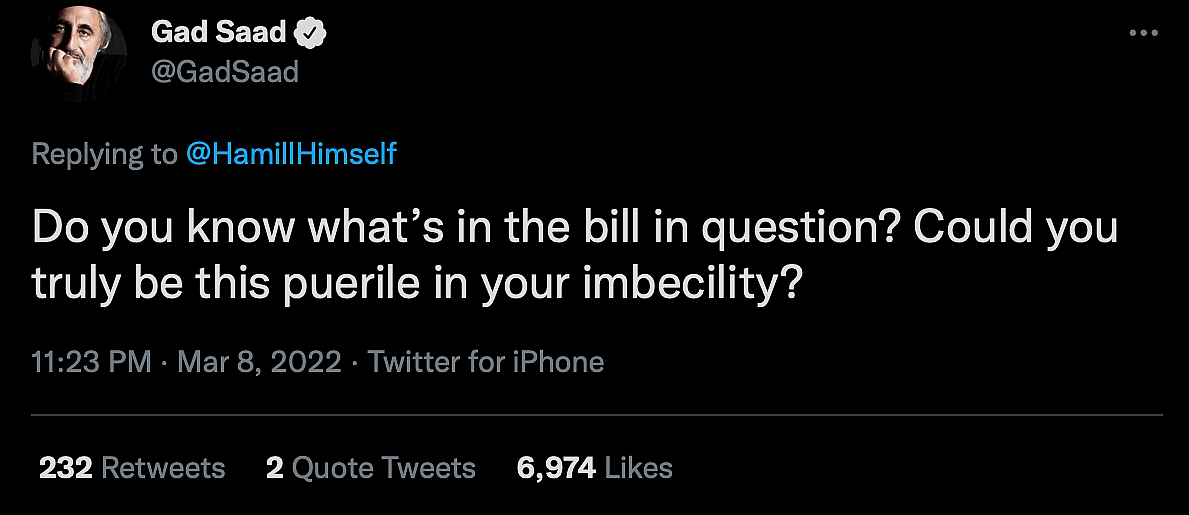Click the number 6,974 in likes count
The image size is (1189, 515).
[556, 467]
